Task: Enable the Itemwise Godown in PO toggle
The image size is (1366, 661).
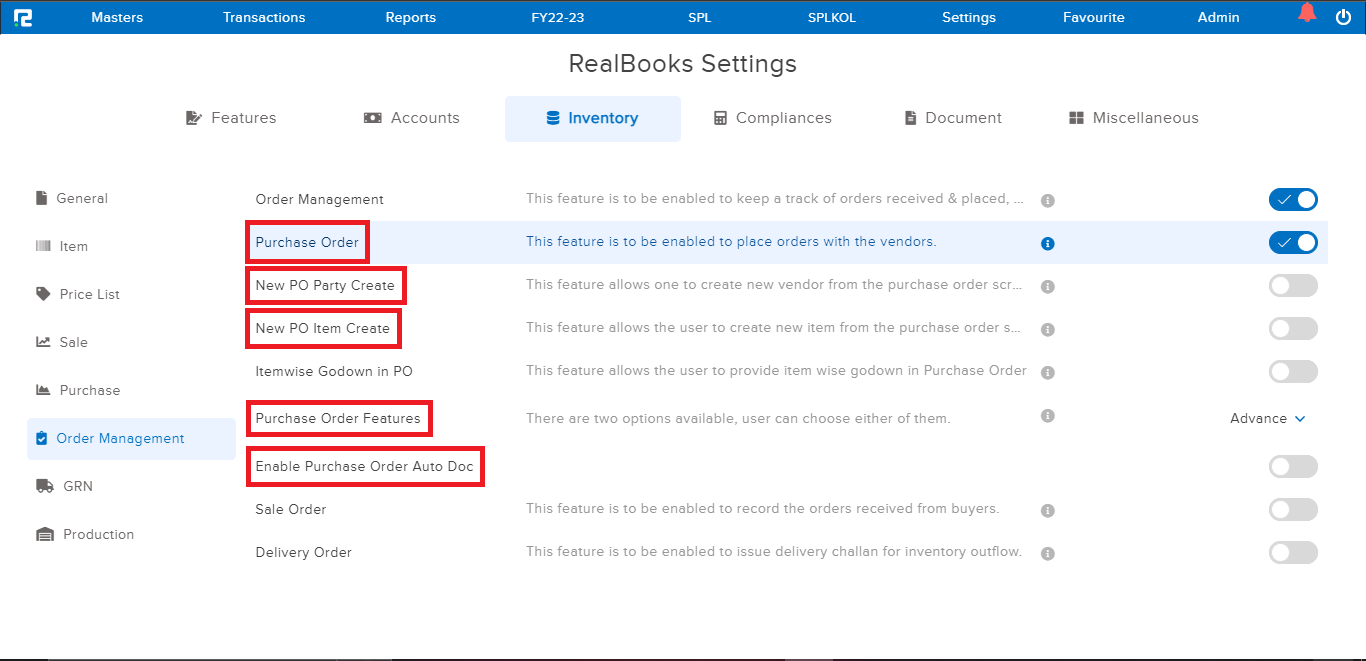Action: (x=1293, y=371)
